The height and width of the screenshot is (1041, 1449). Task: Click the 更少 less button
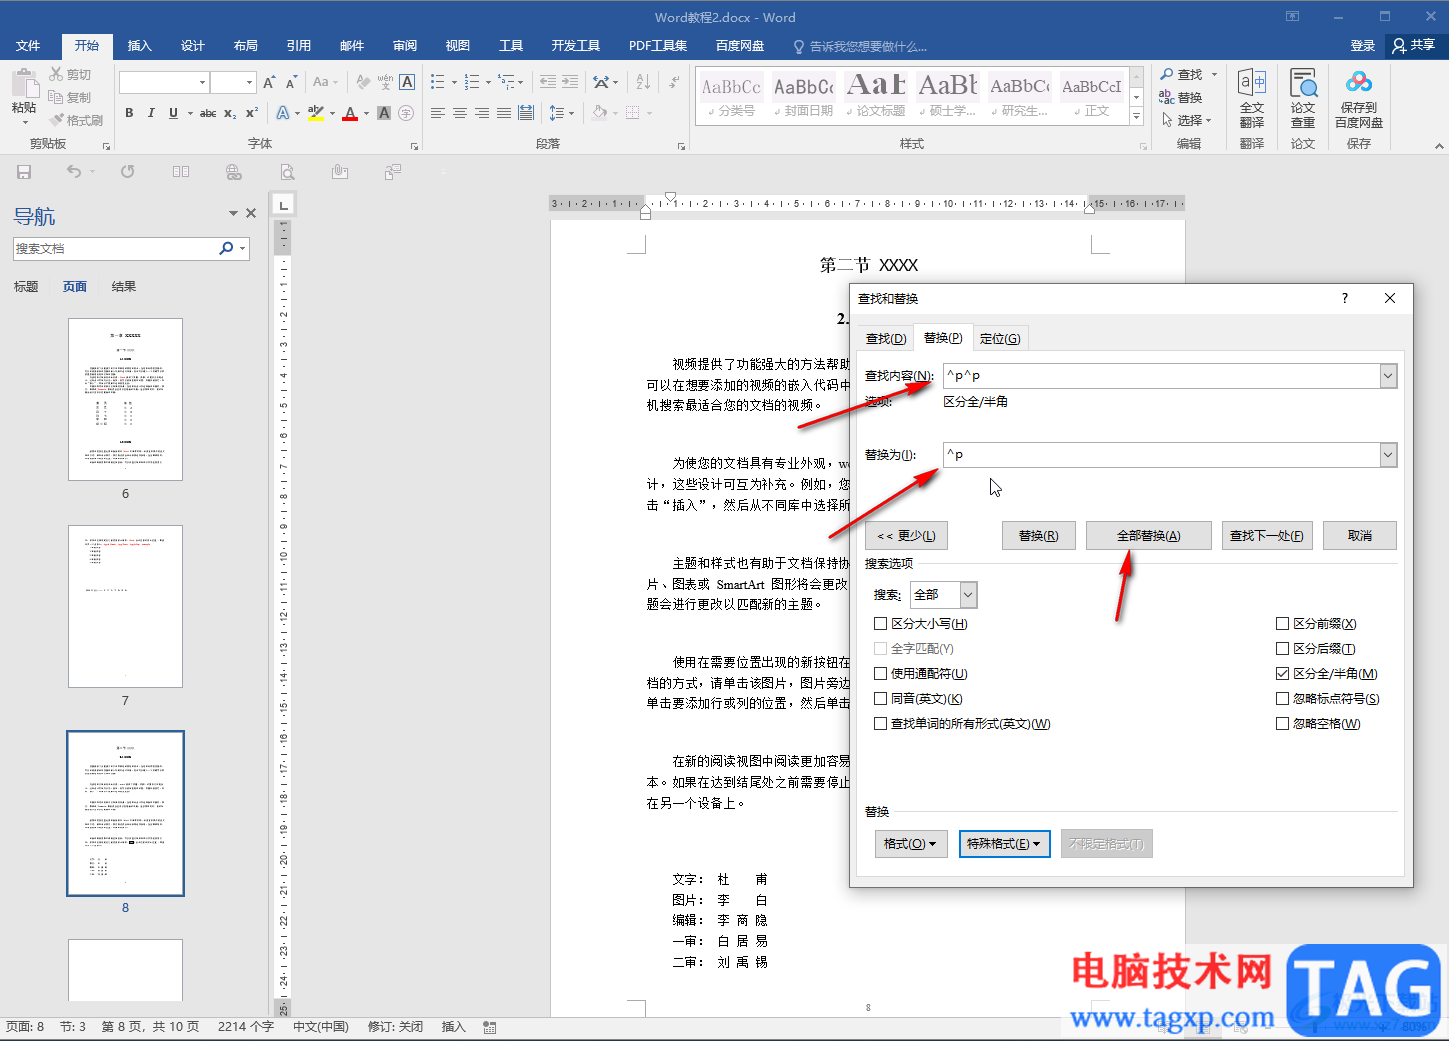[x=906, y=535]
